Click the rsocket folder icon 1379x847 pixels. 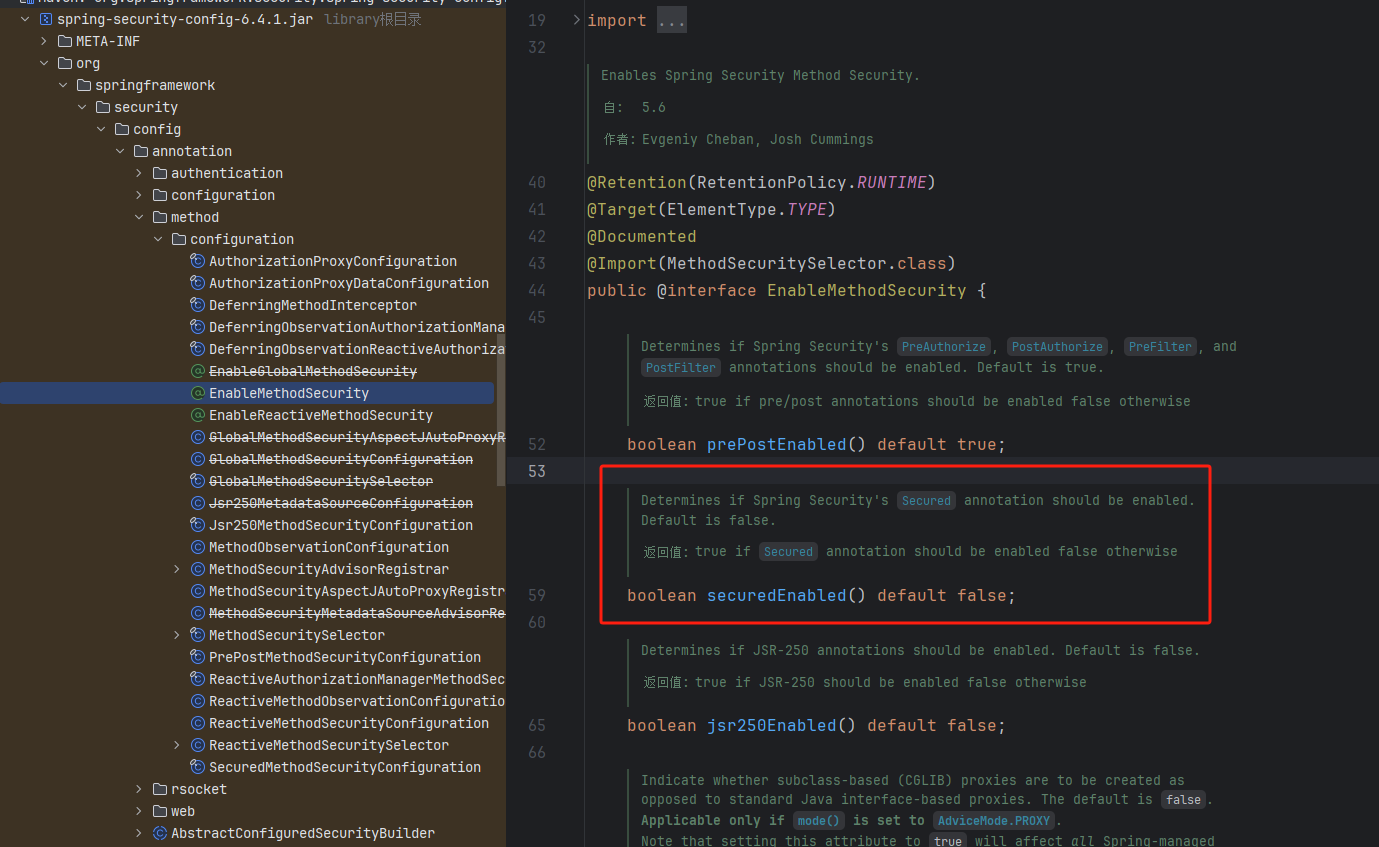(x=160, y=789)
